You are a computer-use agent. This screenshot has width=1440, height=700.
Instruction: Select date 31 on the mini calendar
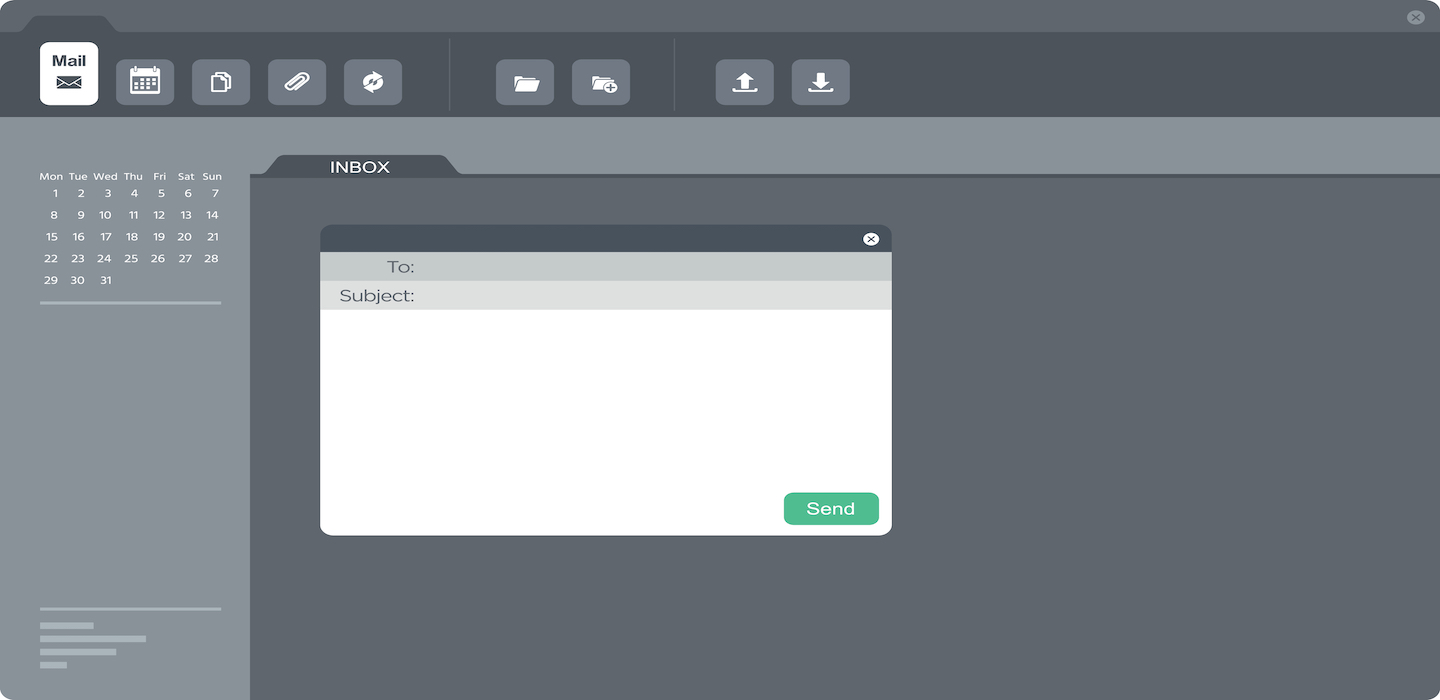(x=105, y=280)
